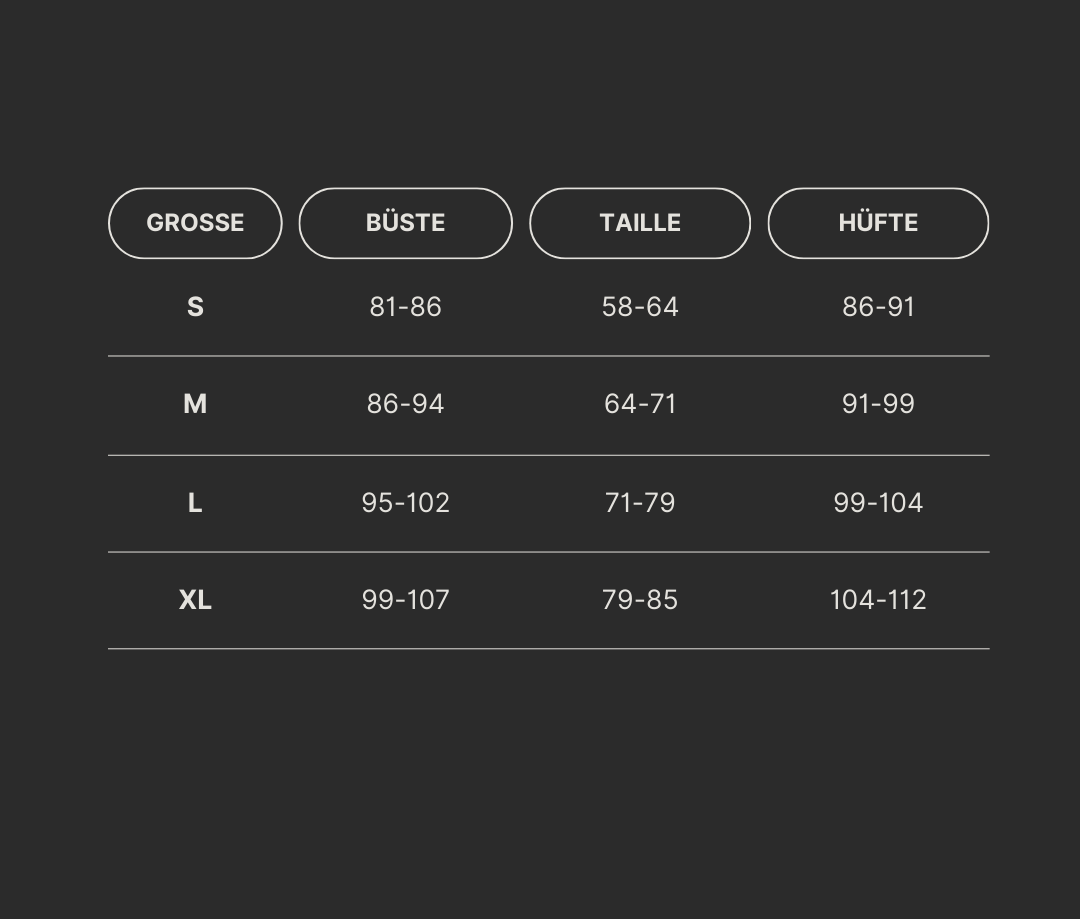Viewport: 1080px width, 919px height.
Task: Click waist range 64-71
Action: (x=640, y=404)
